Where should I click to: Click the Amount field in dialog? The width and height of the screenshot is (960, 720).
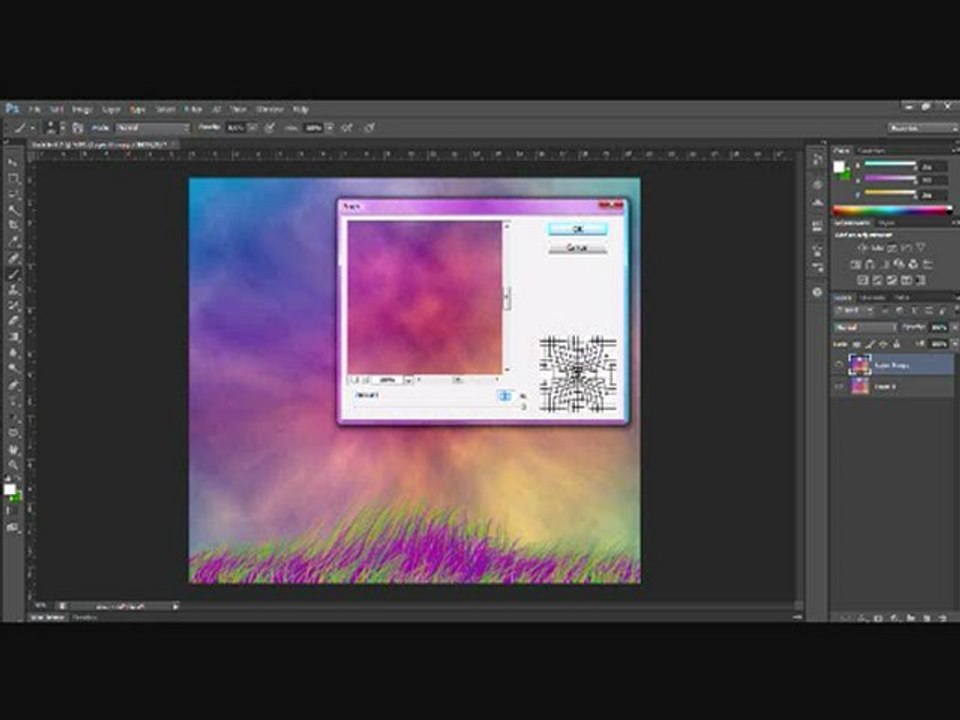(x=504, y=396)
